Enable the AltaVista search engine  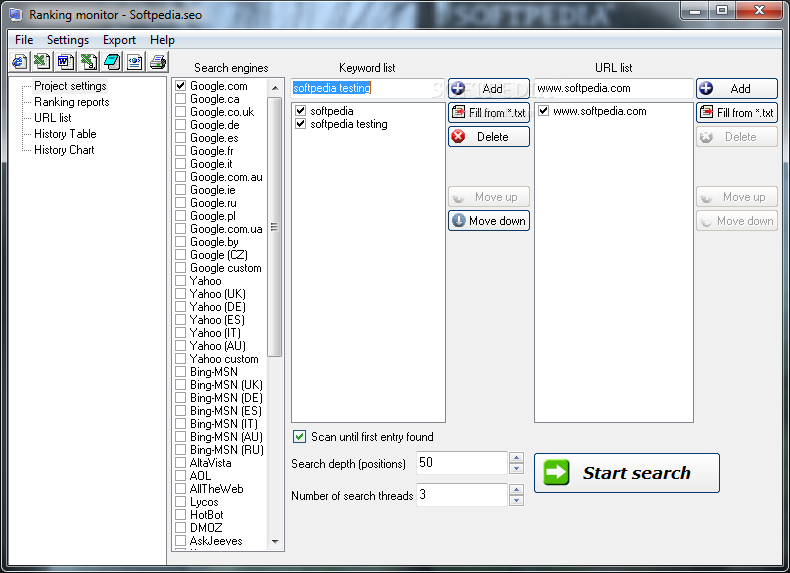click(180, 463)
